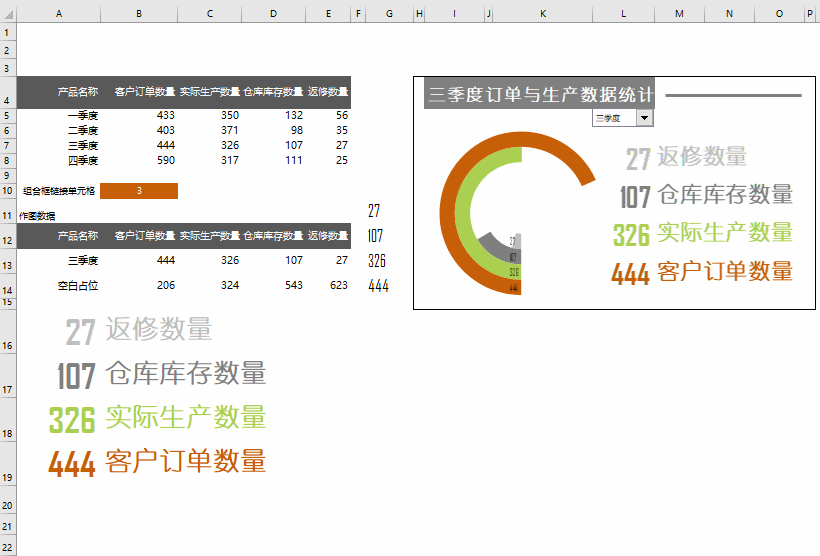Image resolution: width=820 pixels, height=556 pixels.
Task: Select value 206 in 空白占位 row
Action: (x=166, y=286)
